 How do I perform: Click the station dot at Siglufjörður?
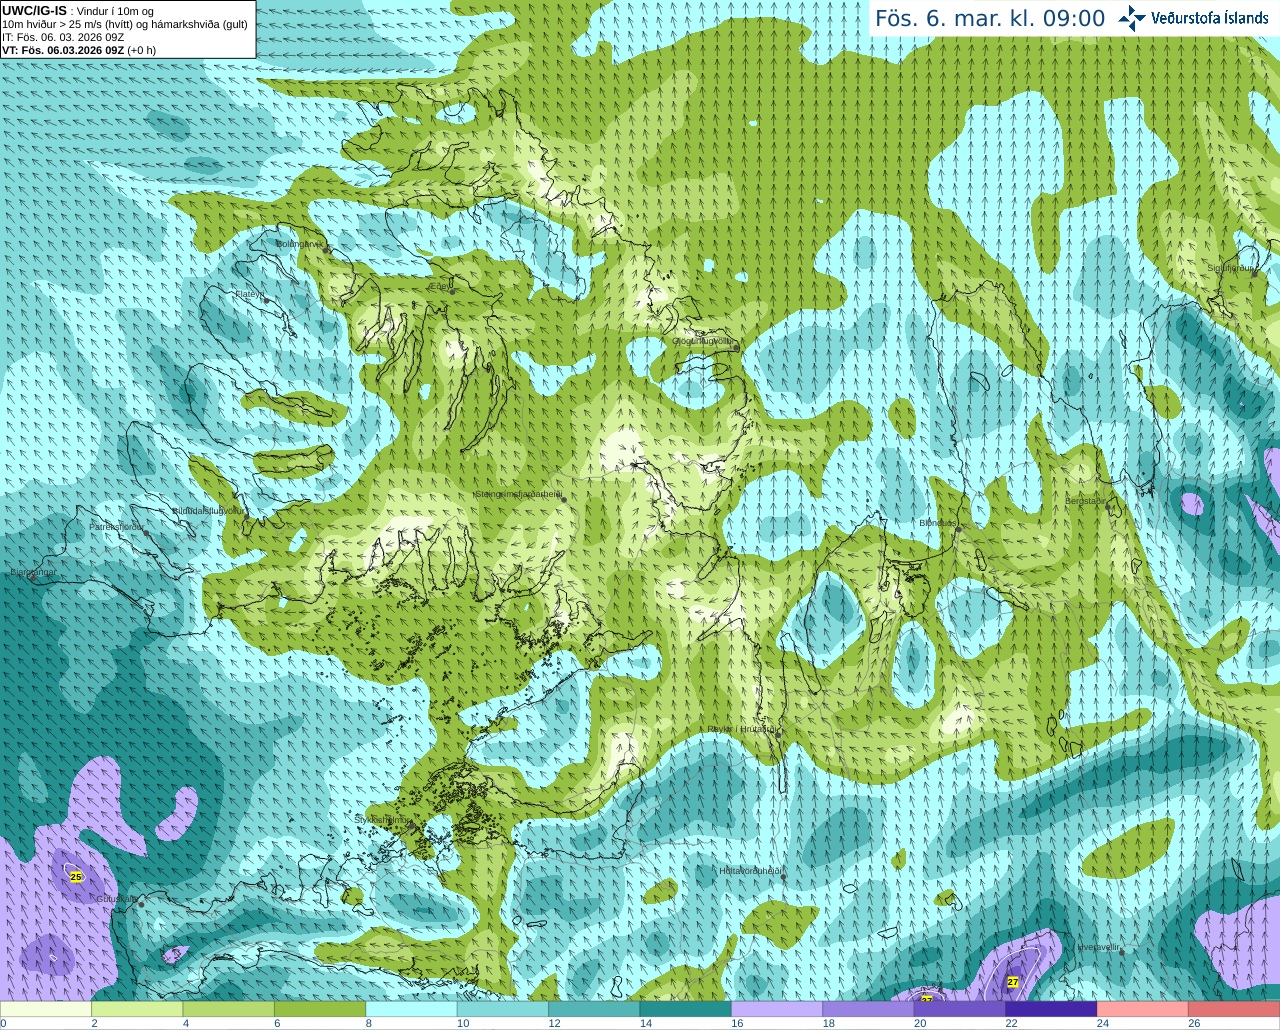pyautogui.click(x=1255, y=274)
